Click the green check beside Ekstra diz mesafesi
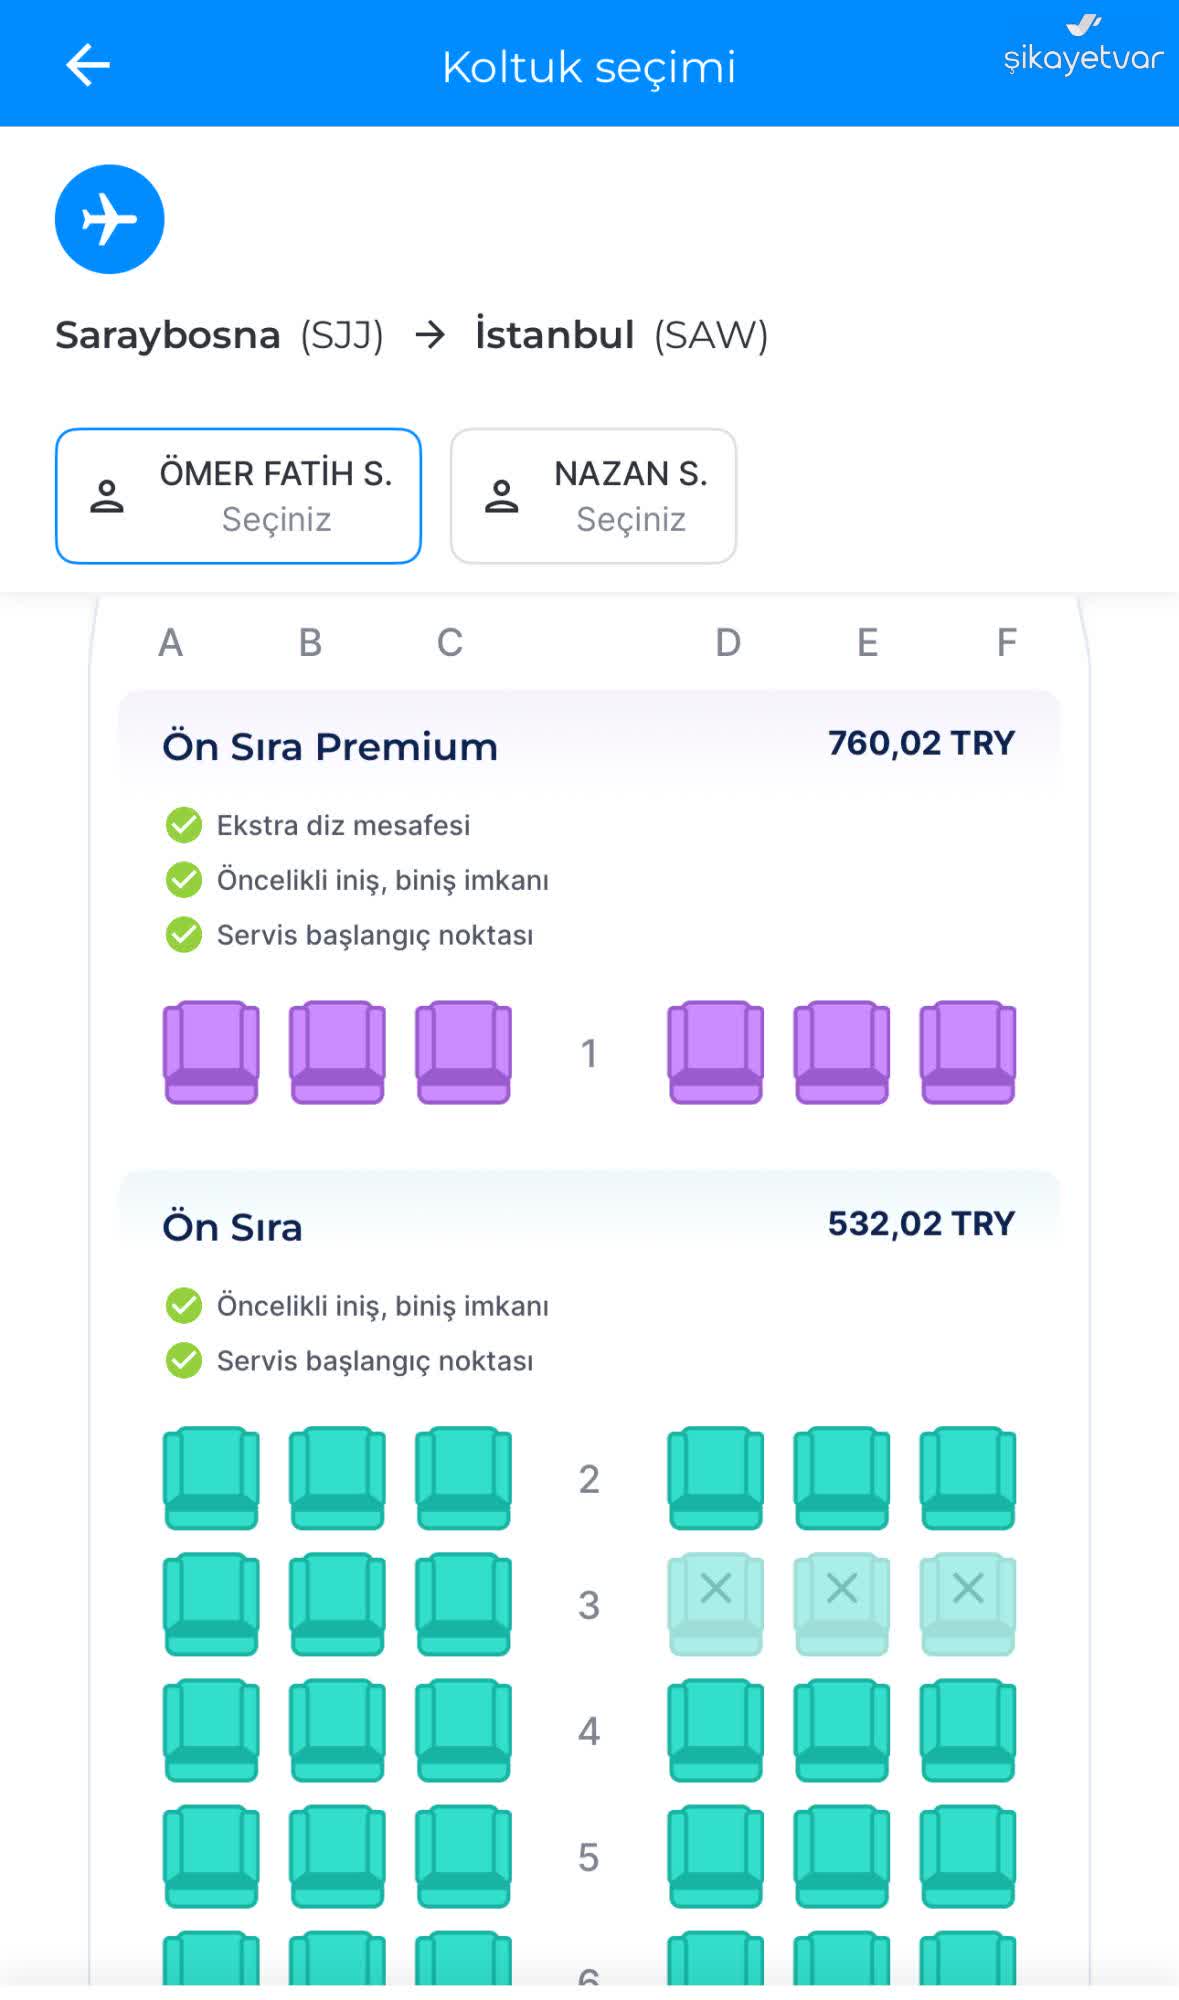This screenshot has height=2000, width=1179. pos(183,824)
